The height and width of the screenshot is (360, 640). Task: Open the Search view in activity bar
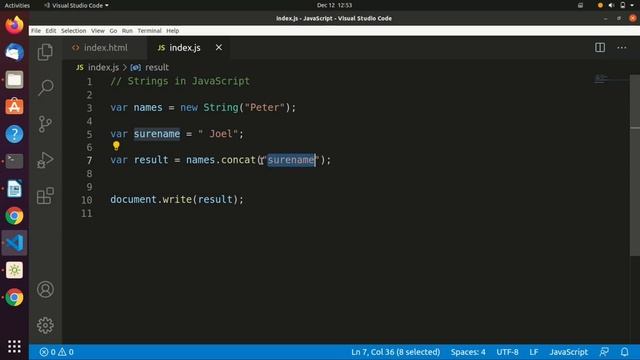(x=45, y=87)
